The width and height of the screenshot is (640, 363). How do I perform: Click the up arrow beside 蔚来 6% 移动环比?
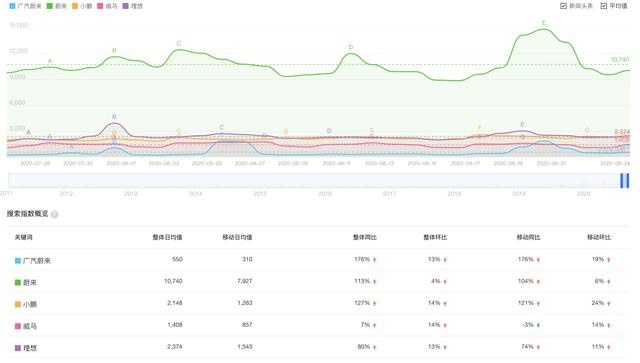609,282
